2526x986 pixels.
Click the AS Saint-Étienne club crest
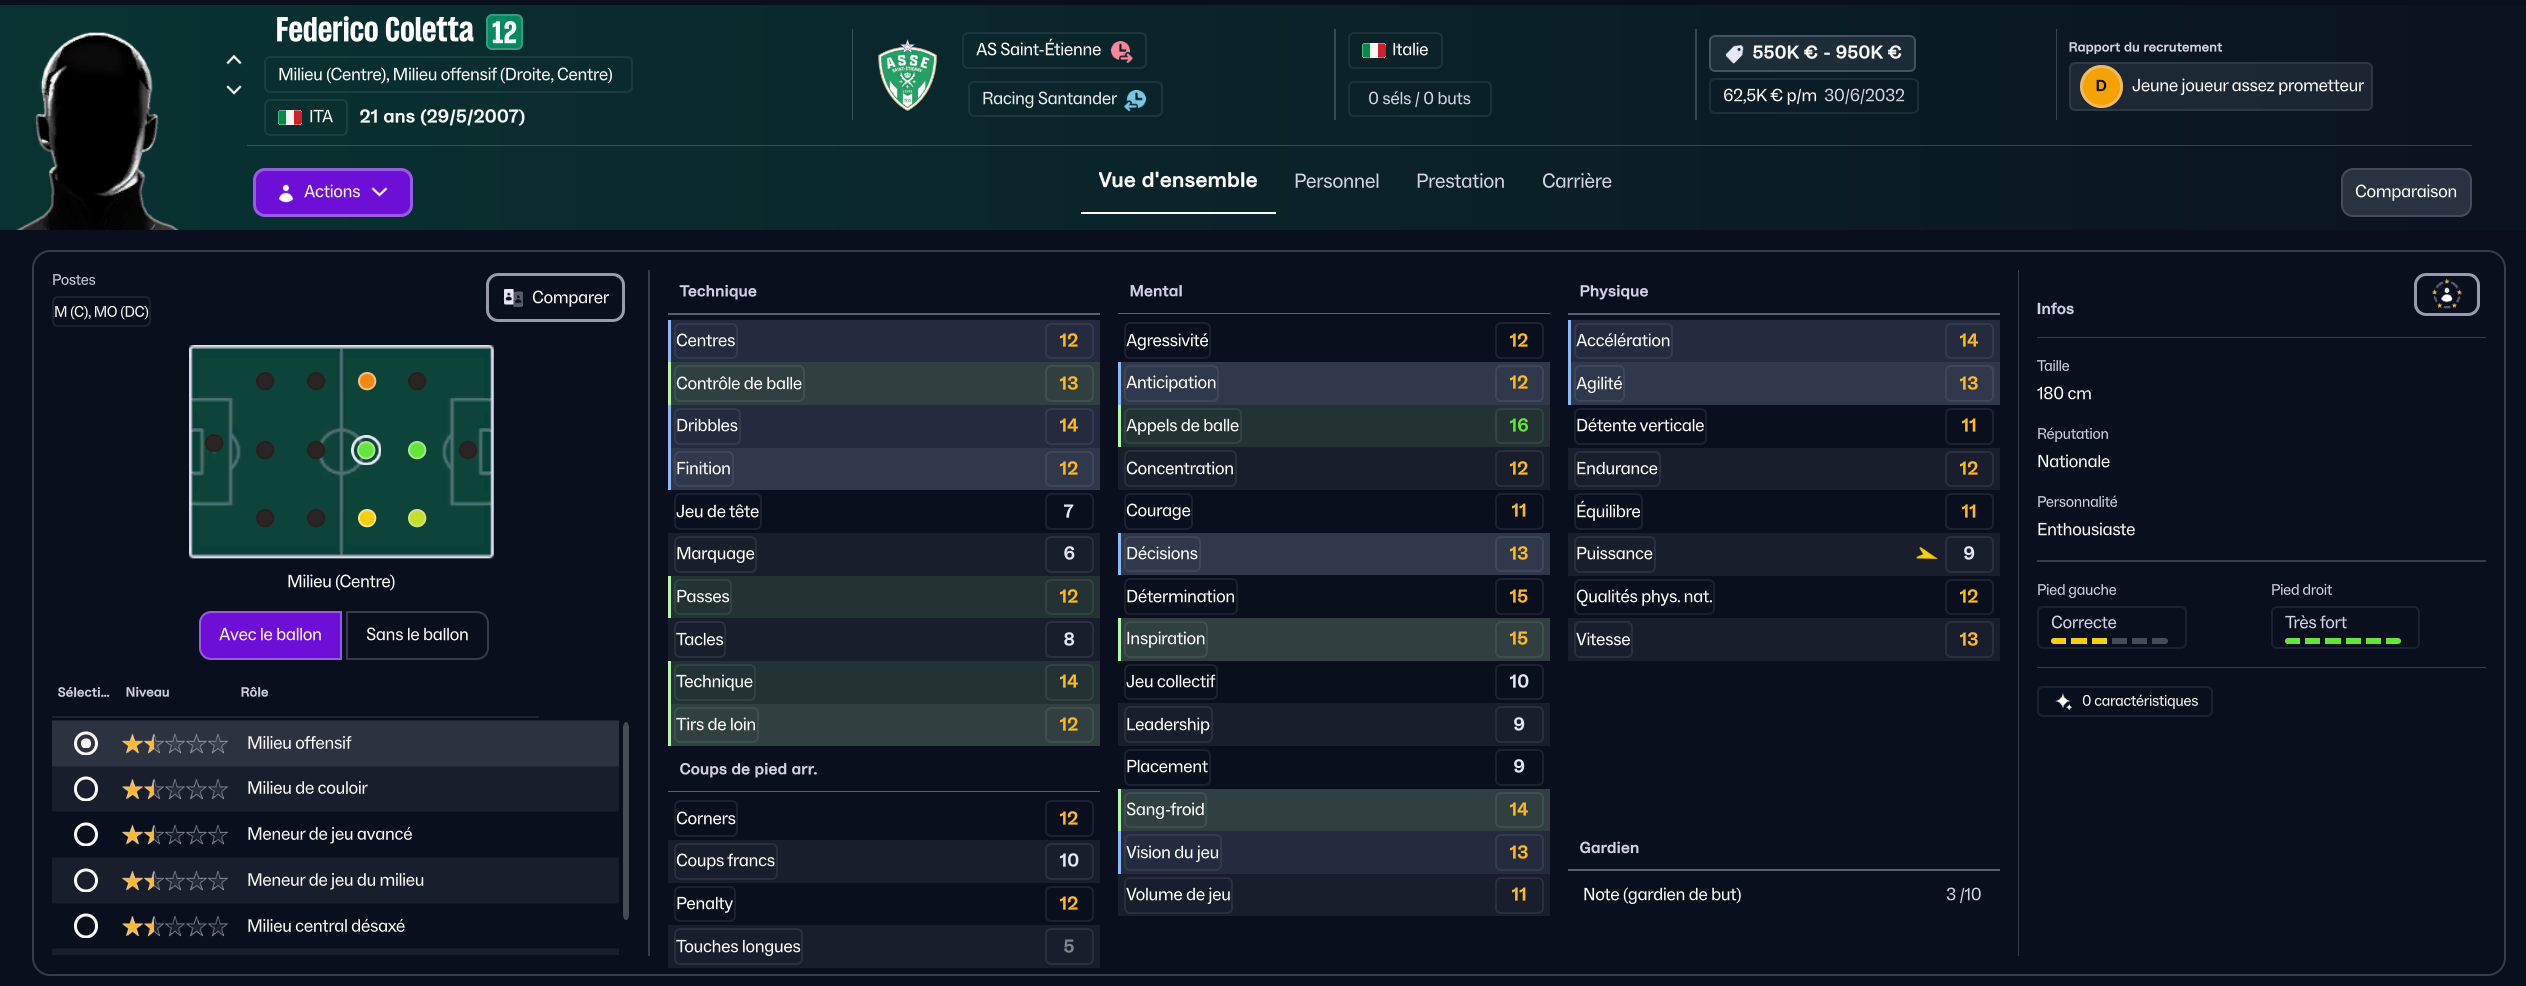[907, 76]
